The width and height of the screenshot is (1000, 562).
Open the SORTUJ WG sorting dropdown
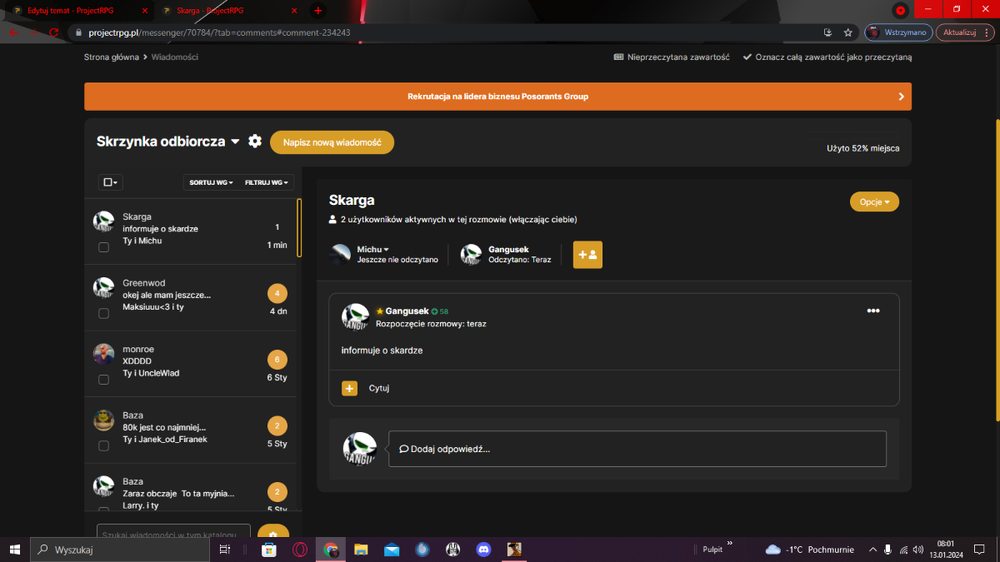click(x=211, y=182)
